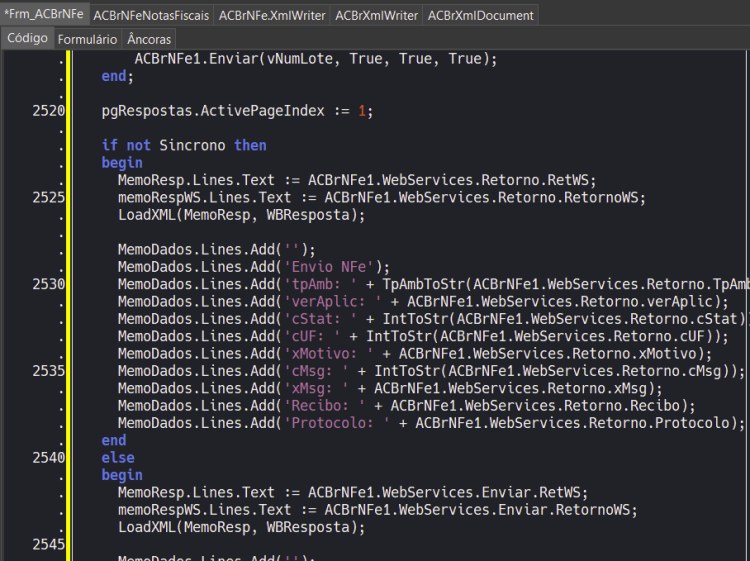
Task: Go to the ACBrXmlDocument editor tab
Action: point(481,15)
